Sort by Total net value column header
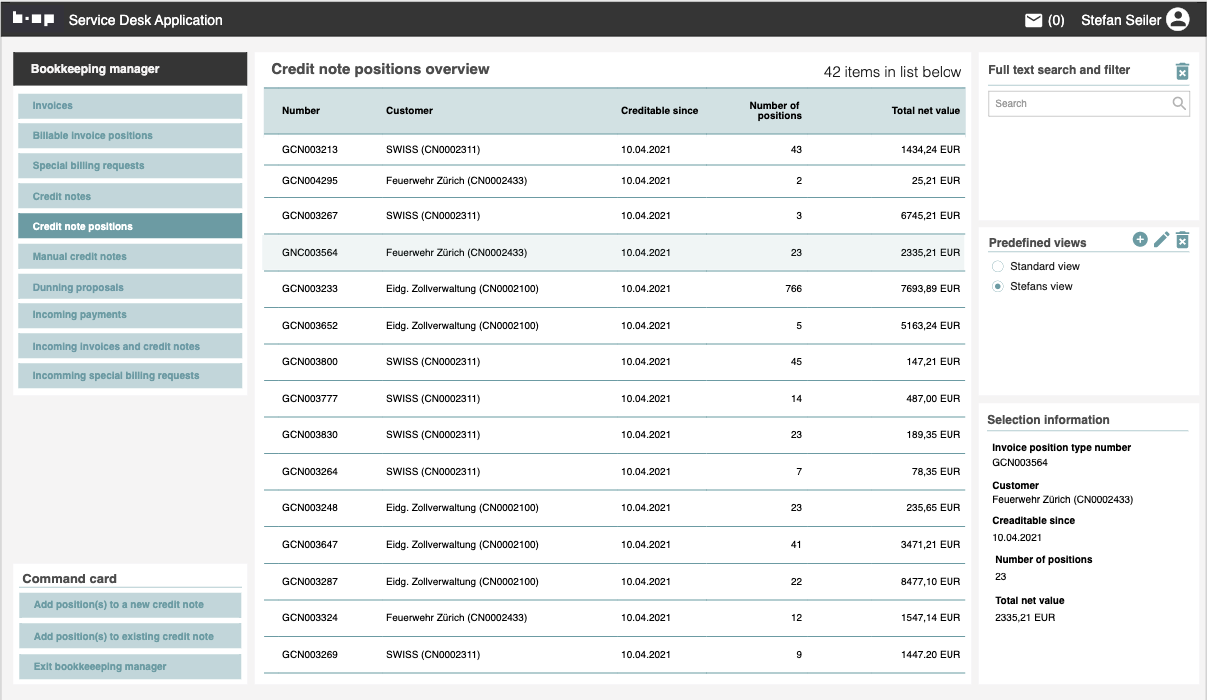1207x700 pixels. [x=925, y=111]
